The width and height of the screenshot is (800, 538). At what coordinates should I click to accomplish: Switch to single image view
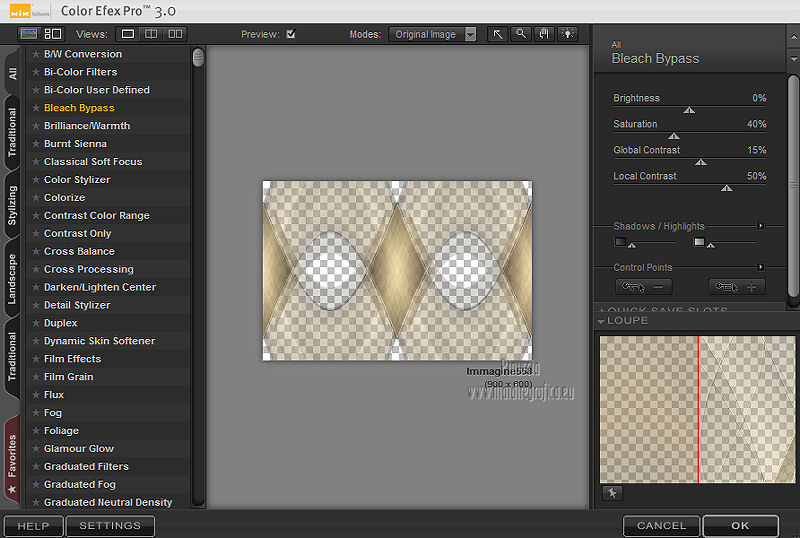pos(128,34)
